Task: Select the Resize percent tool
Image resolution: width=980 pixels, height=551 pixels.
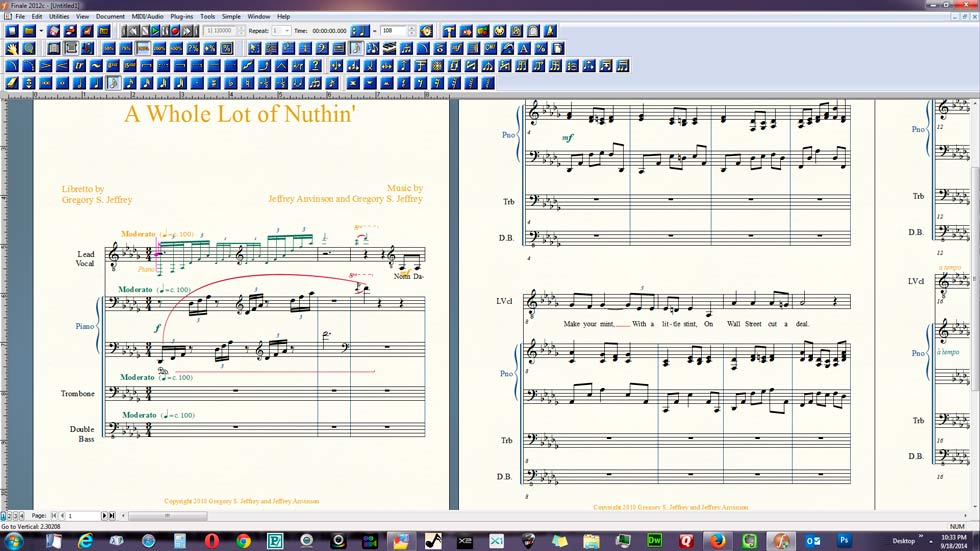Action: 541,48
